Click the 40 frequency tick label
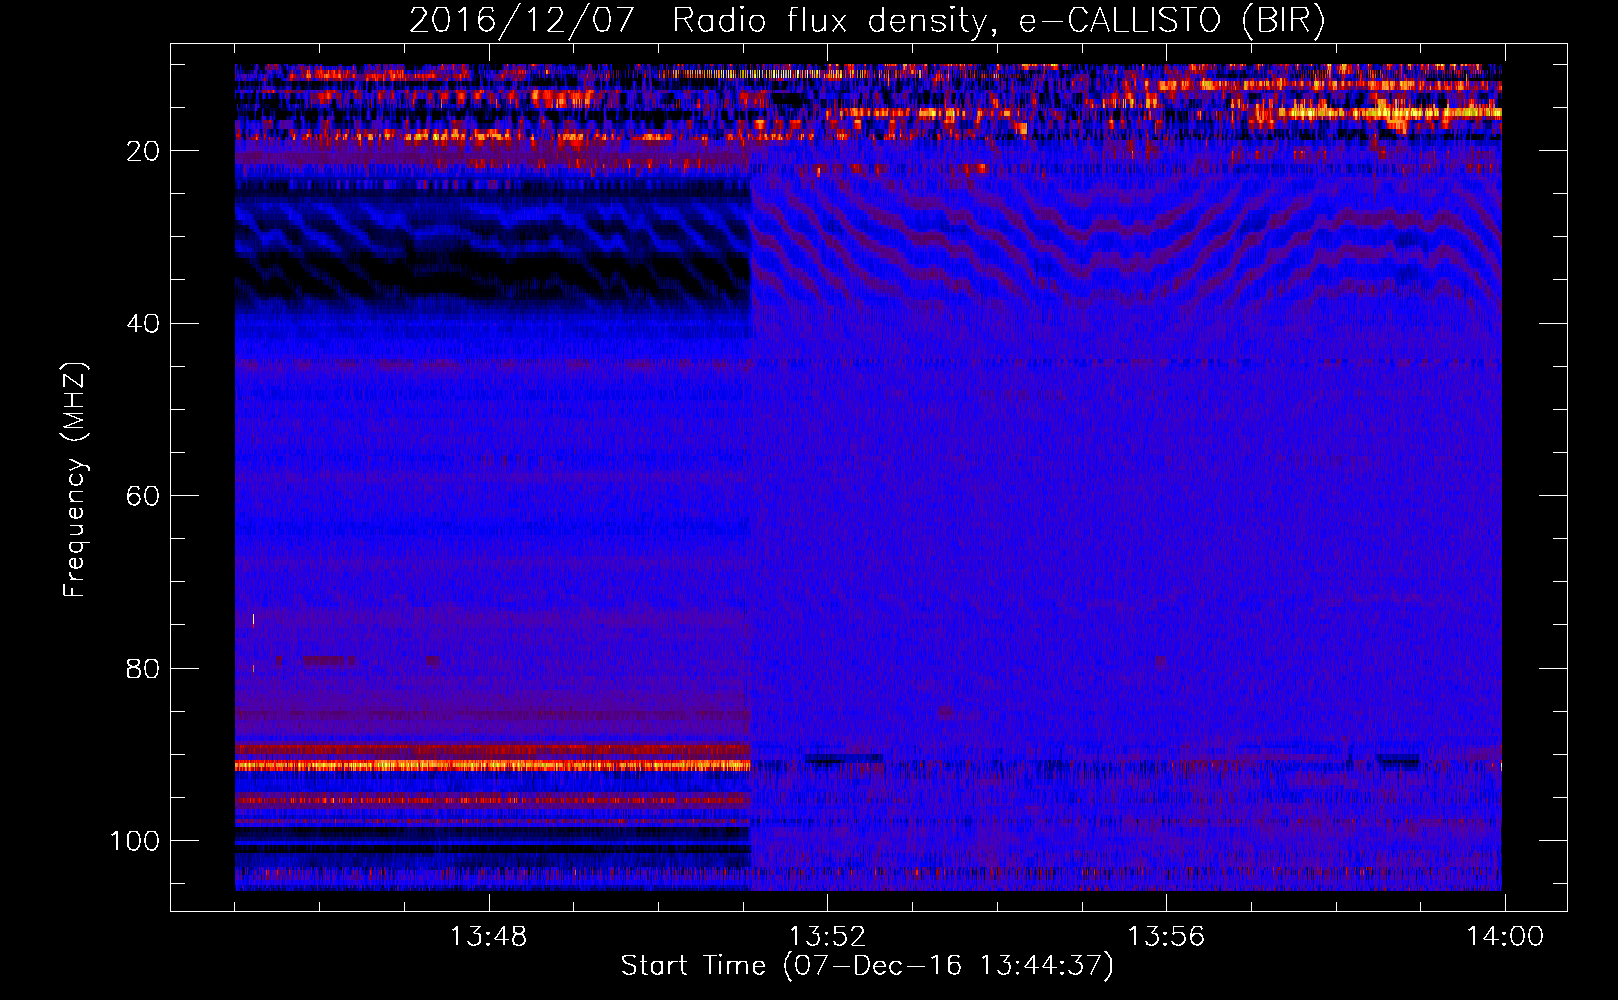This screenshot has width=1618, height=1000. click(x=143, y=323)
